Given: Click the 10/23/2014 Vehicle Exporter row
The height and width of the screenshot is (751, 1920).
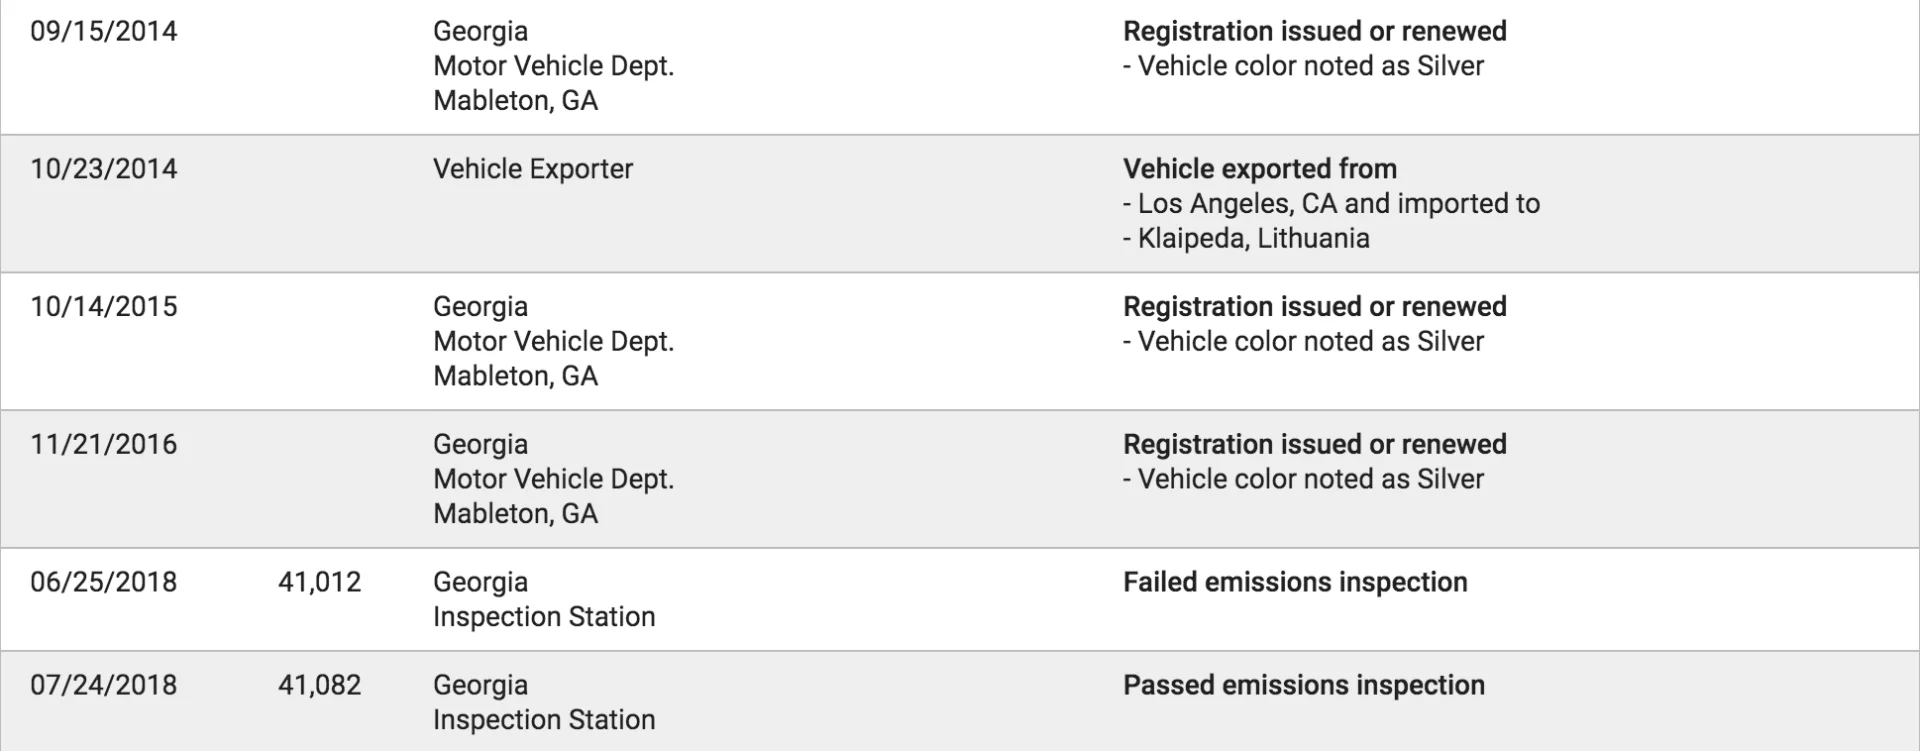Looking at the screenshot, I should click(960, 204).
